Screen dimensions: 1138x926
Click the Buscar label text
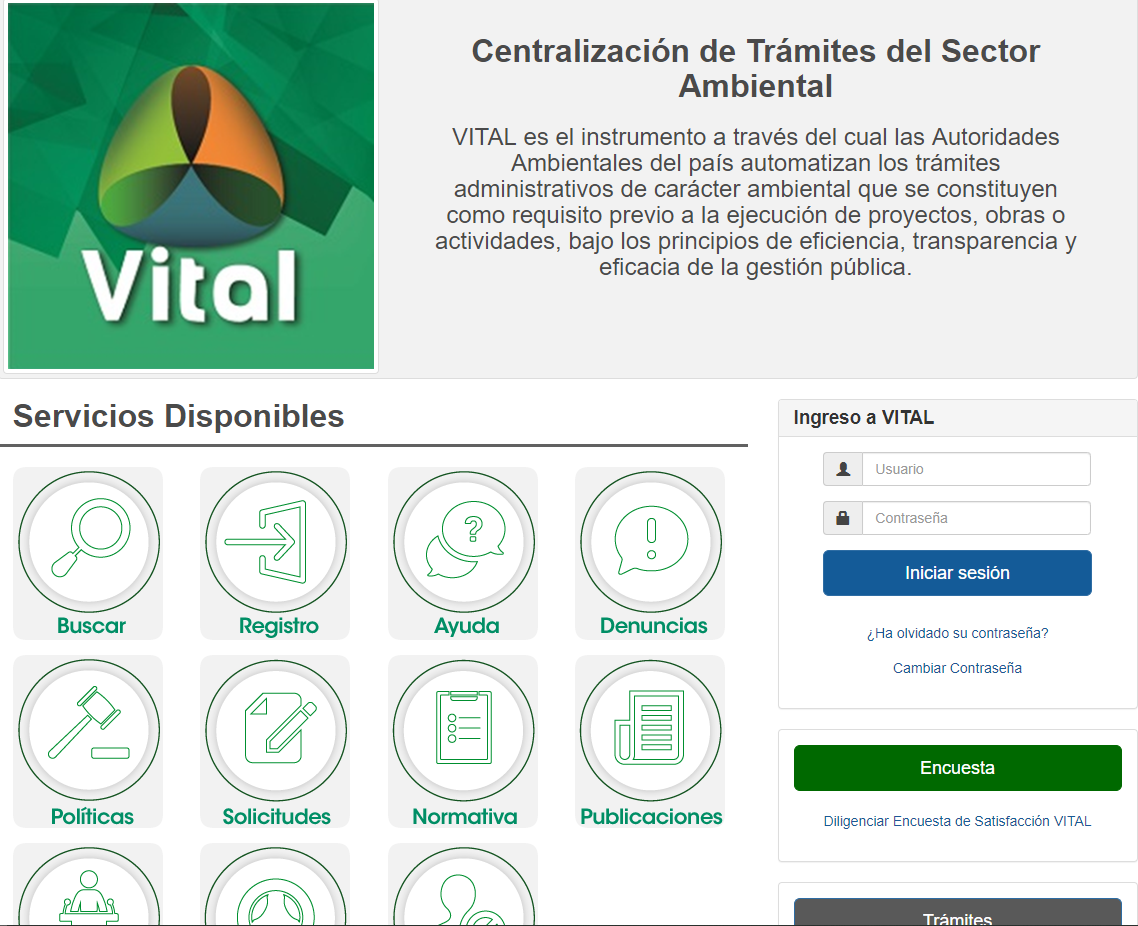tap(91, 626)
